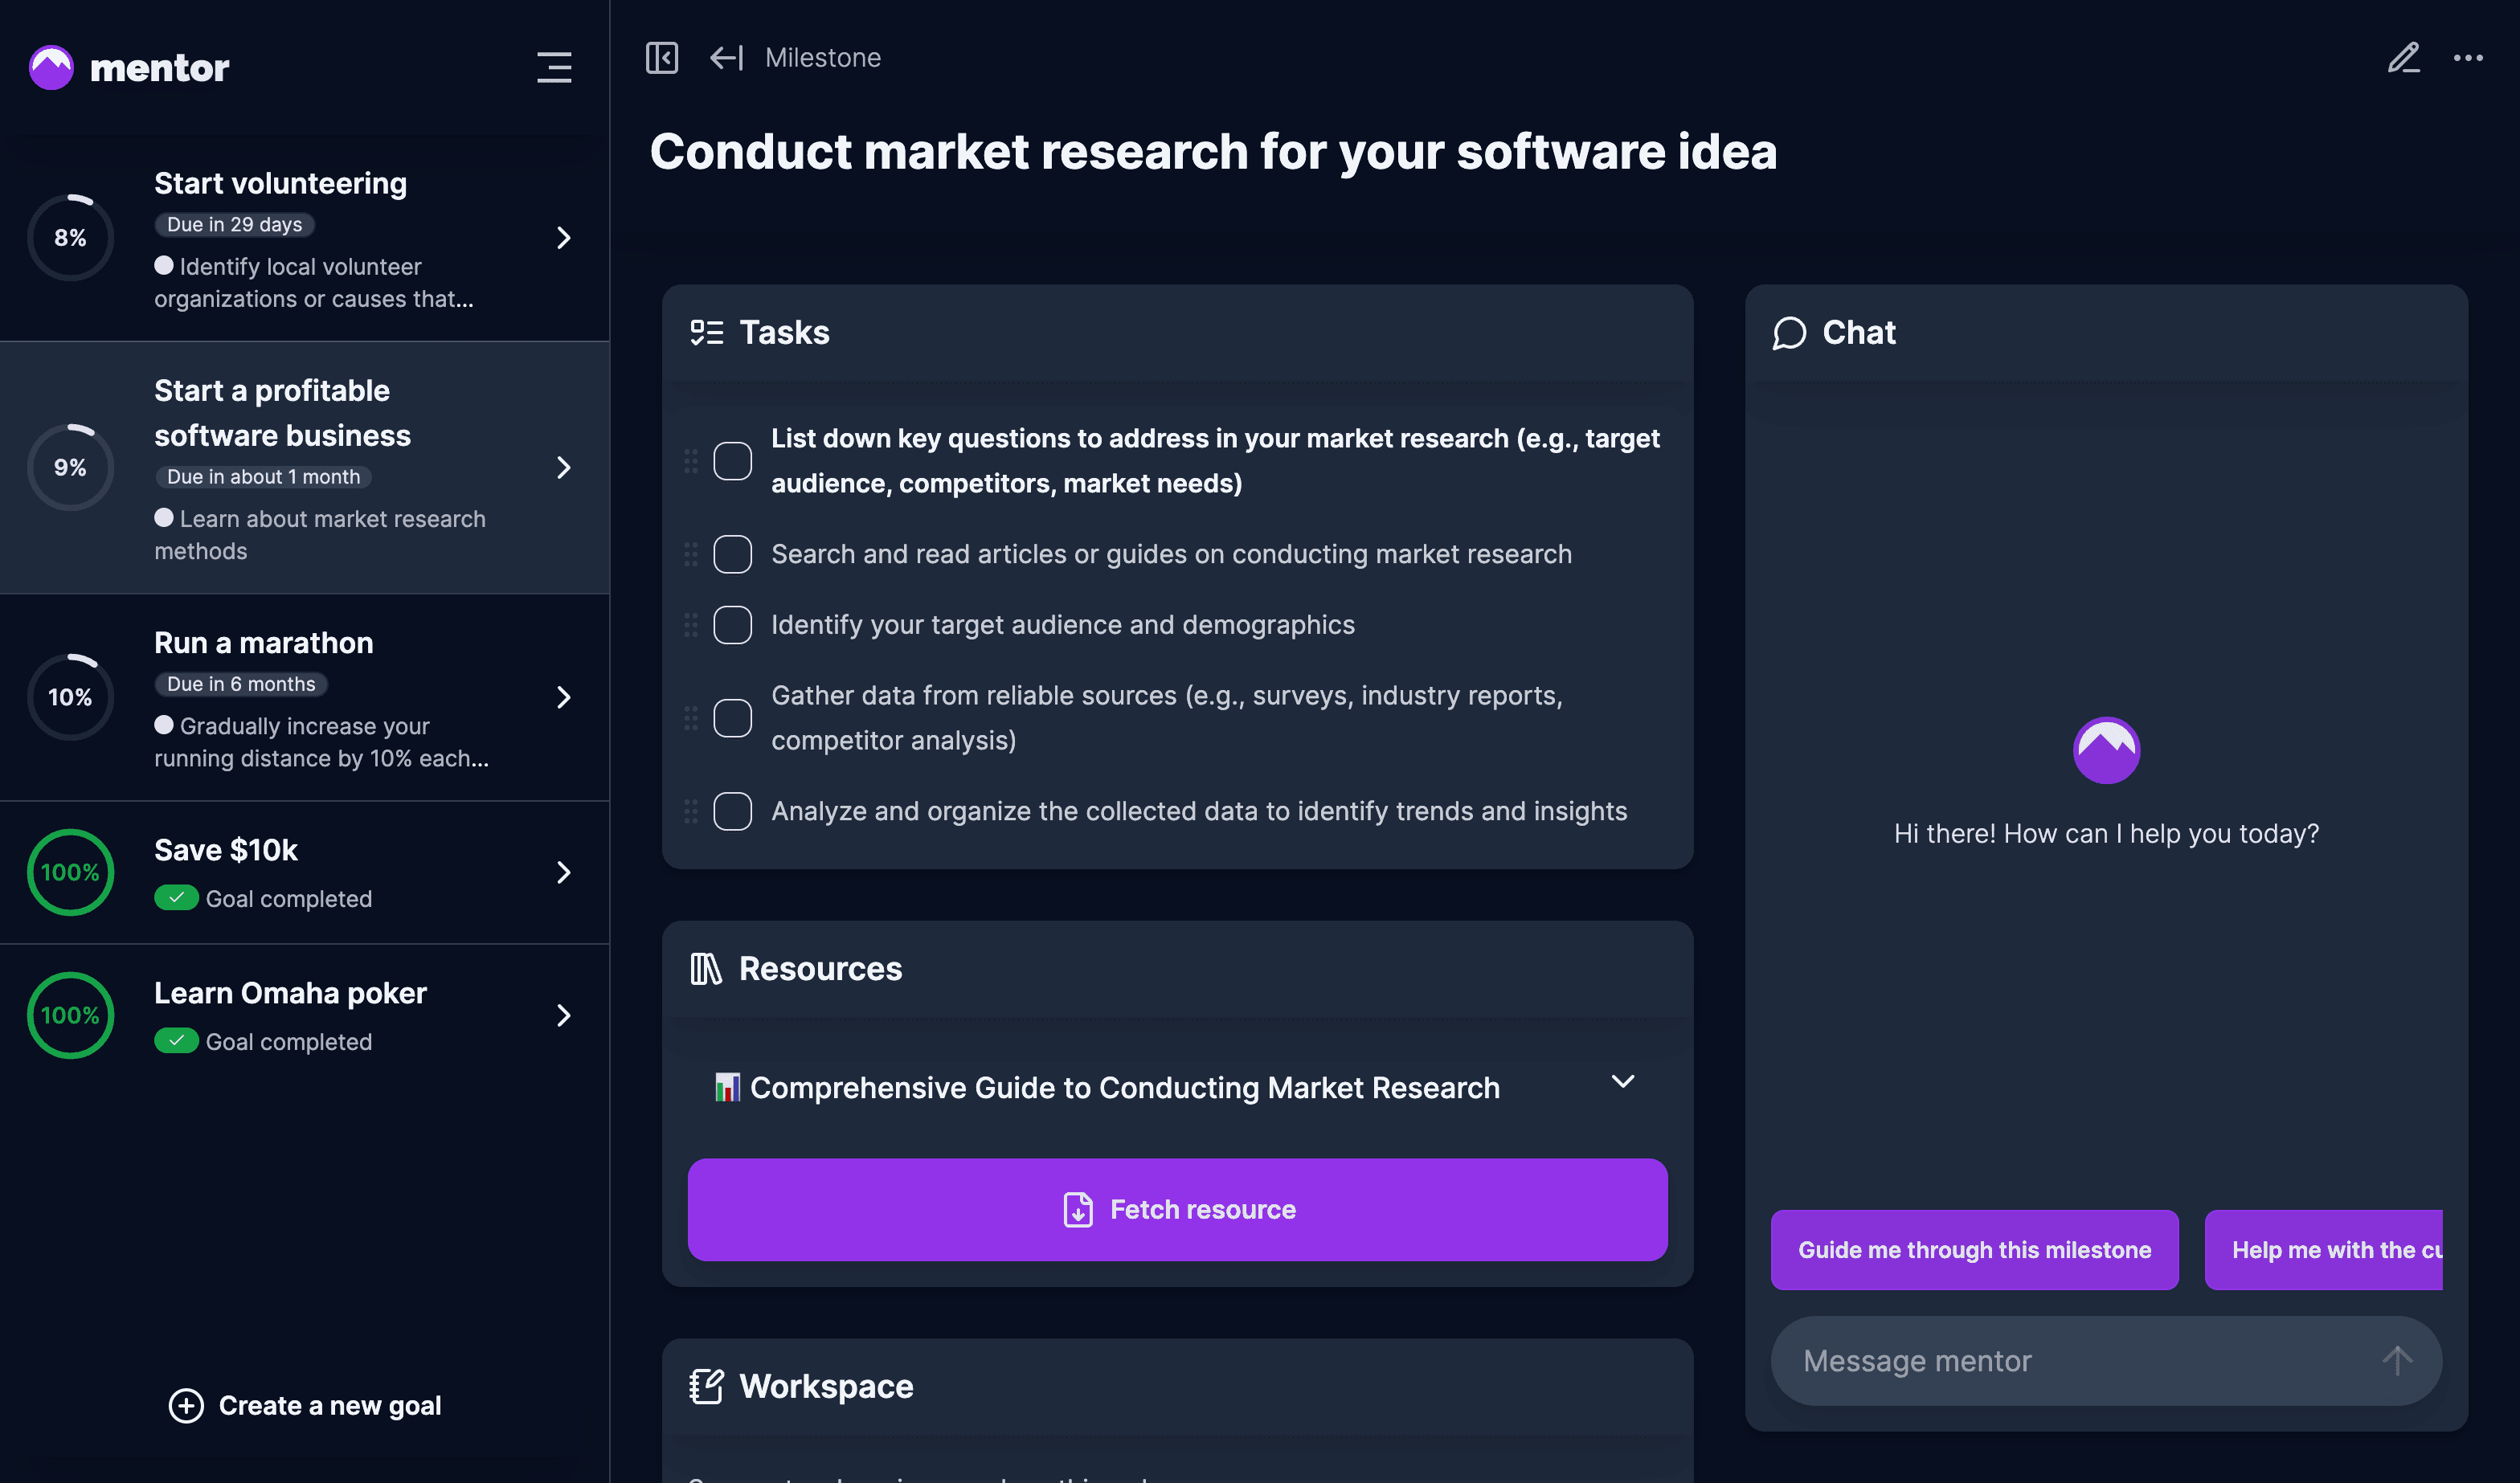Check 'Search and read articles' task checkbox
The height and width of the screenshot is (1483, 2520).
point(732,554)
